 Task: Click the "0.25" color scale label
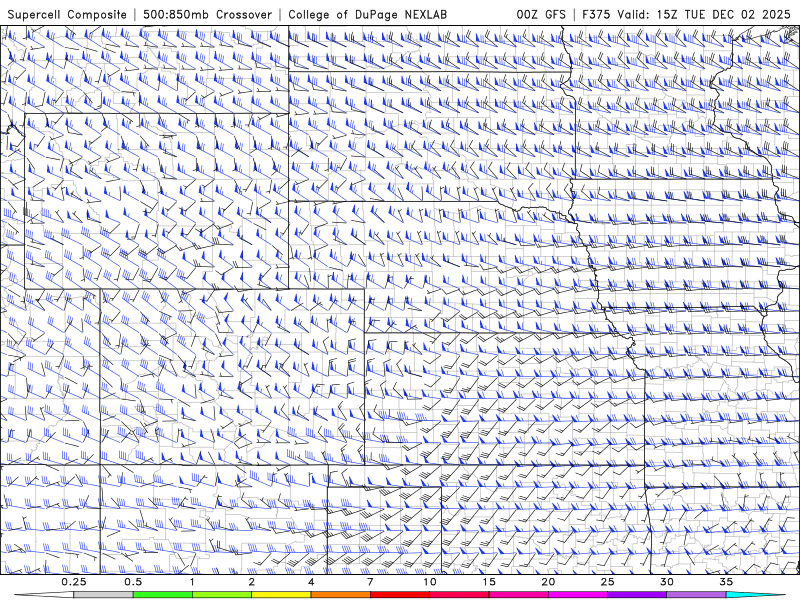click(74, 582)
